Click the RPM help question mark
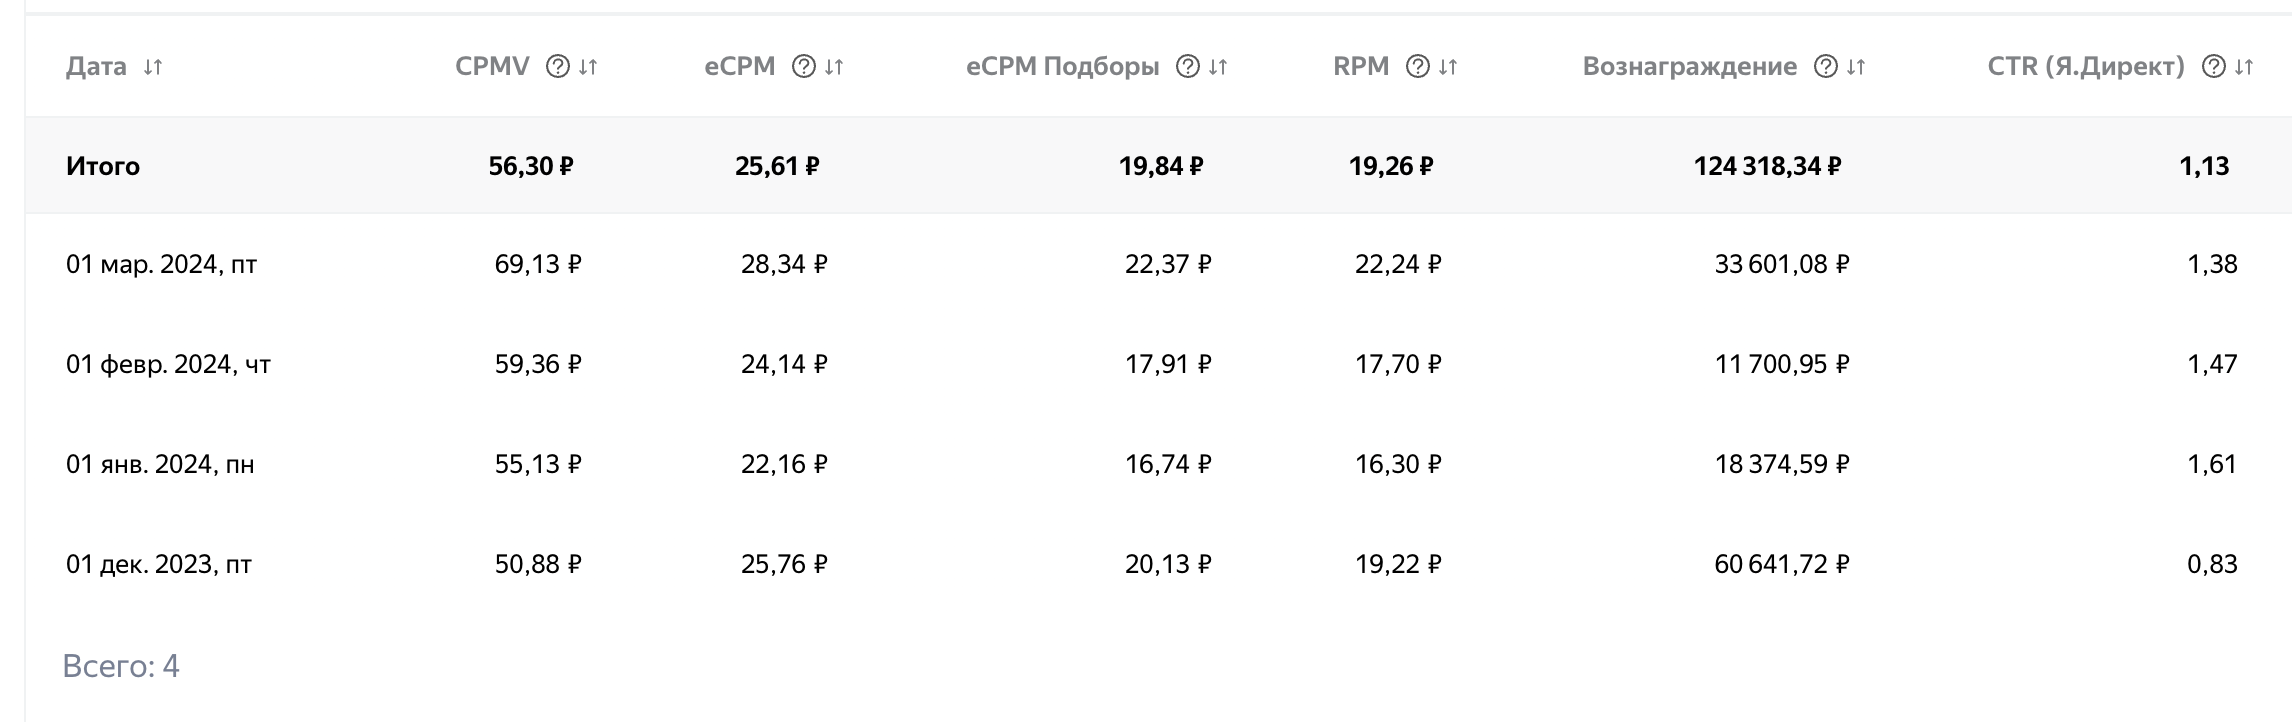2292x722 pixels. 1418,67
